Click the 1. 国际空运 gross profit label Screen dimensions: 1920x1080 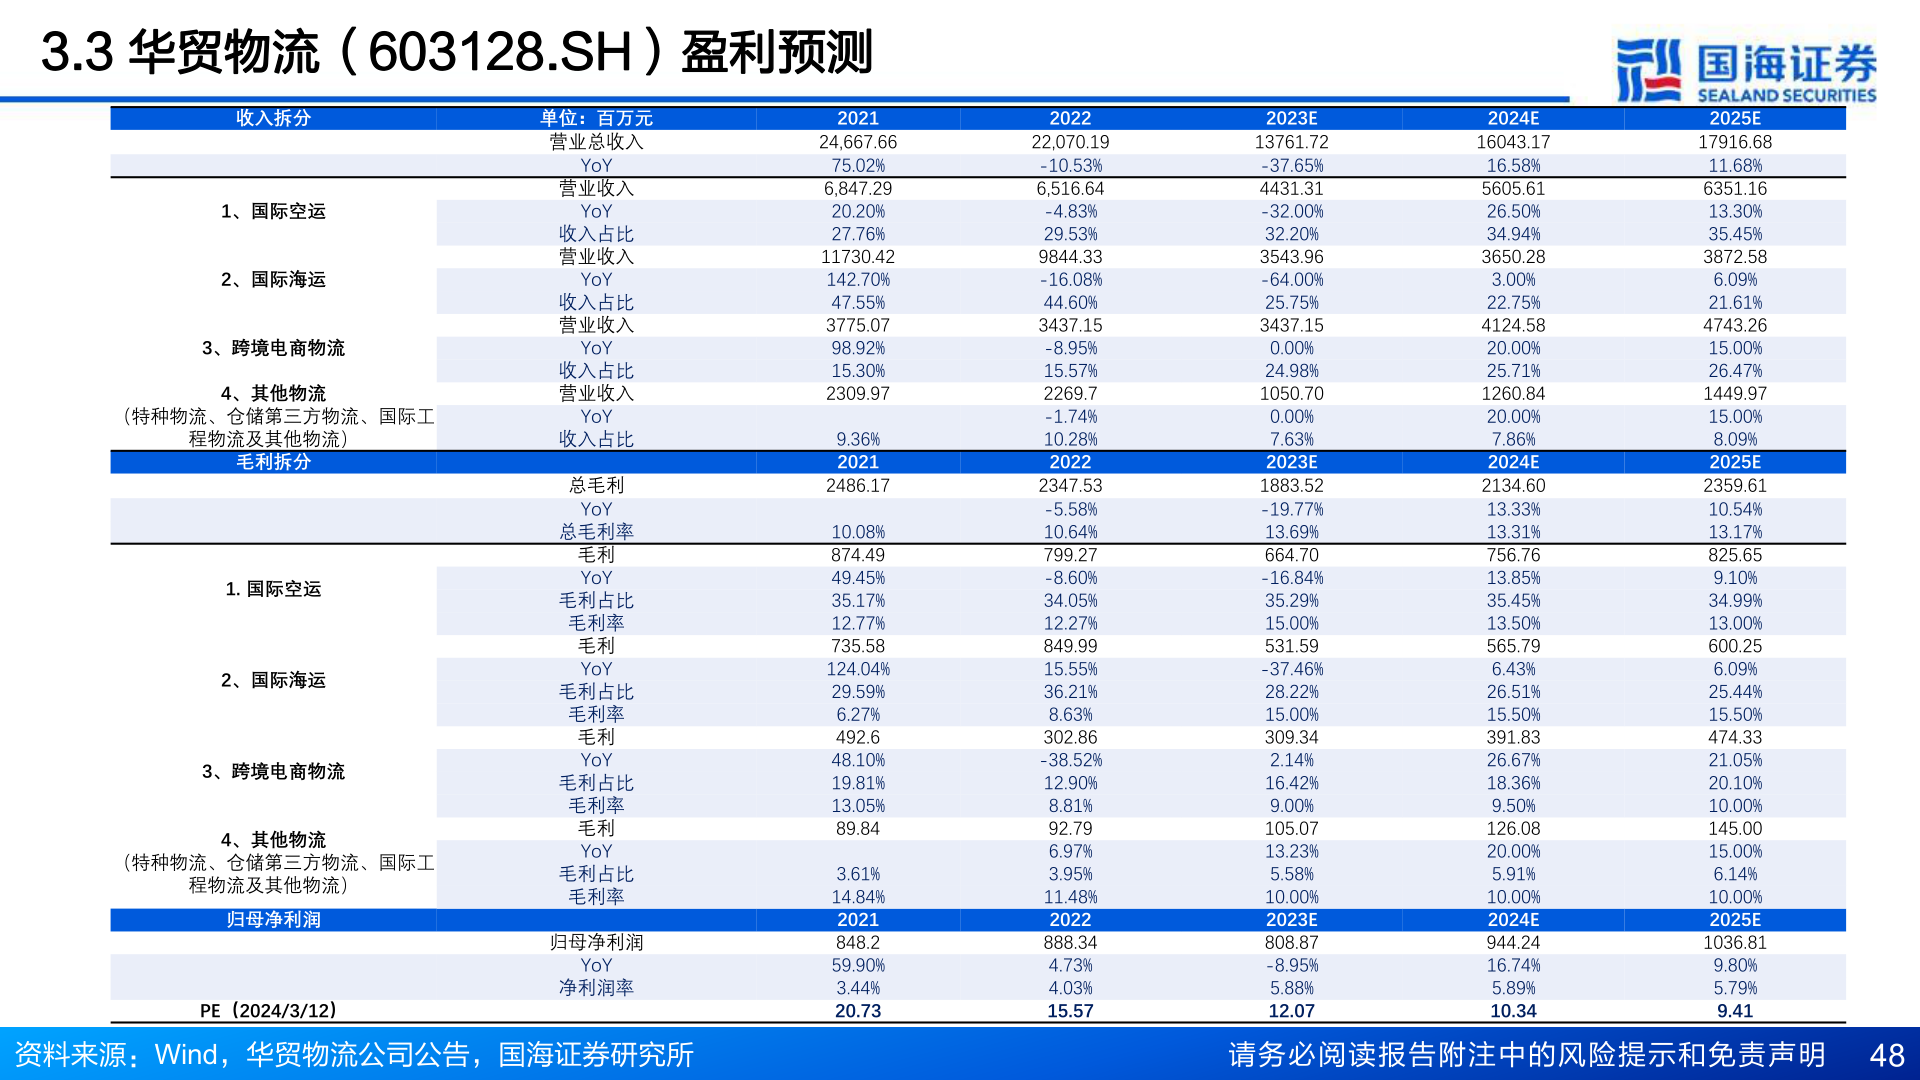(x=273, y=589)
